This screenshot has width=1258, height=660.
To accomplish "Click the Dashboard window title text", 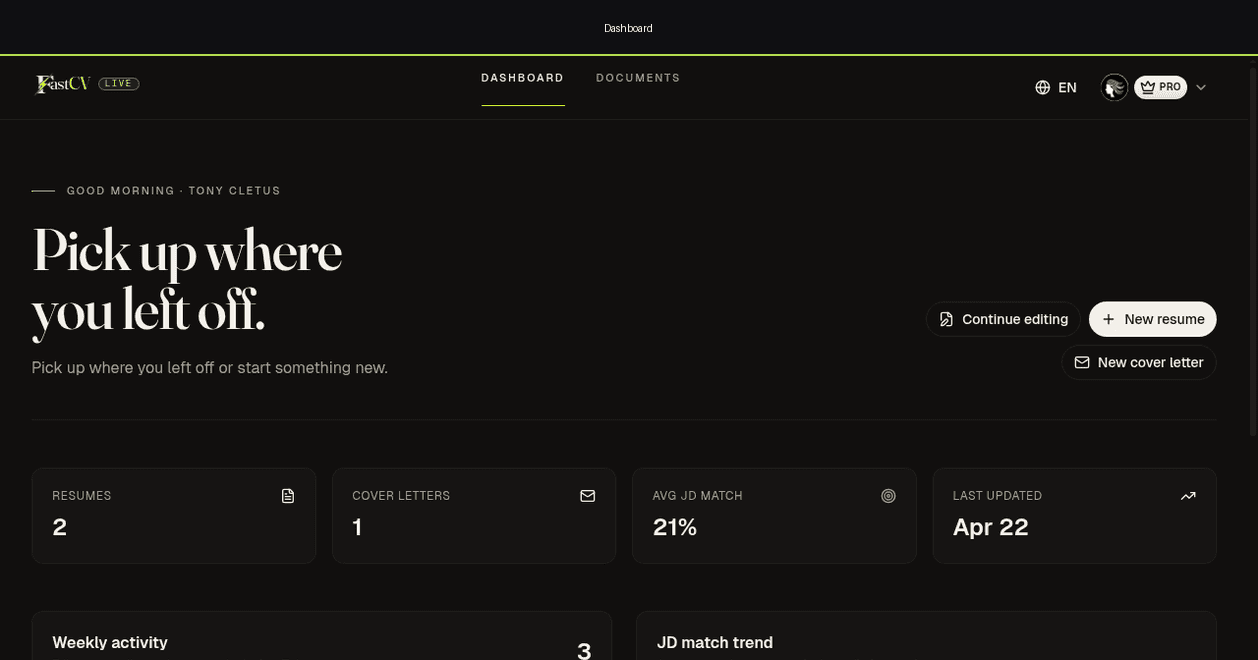I will point(628,28).
